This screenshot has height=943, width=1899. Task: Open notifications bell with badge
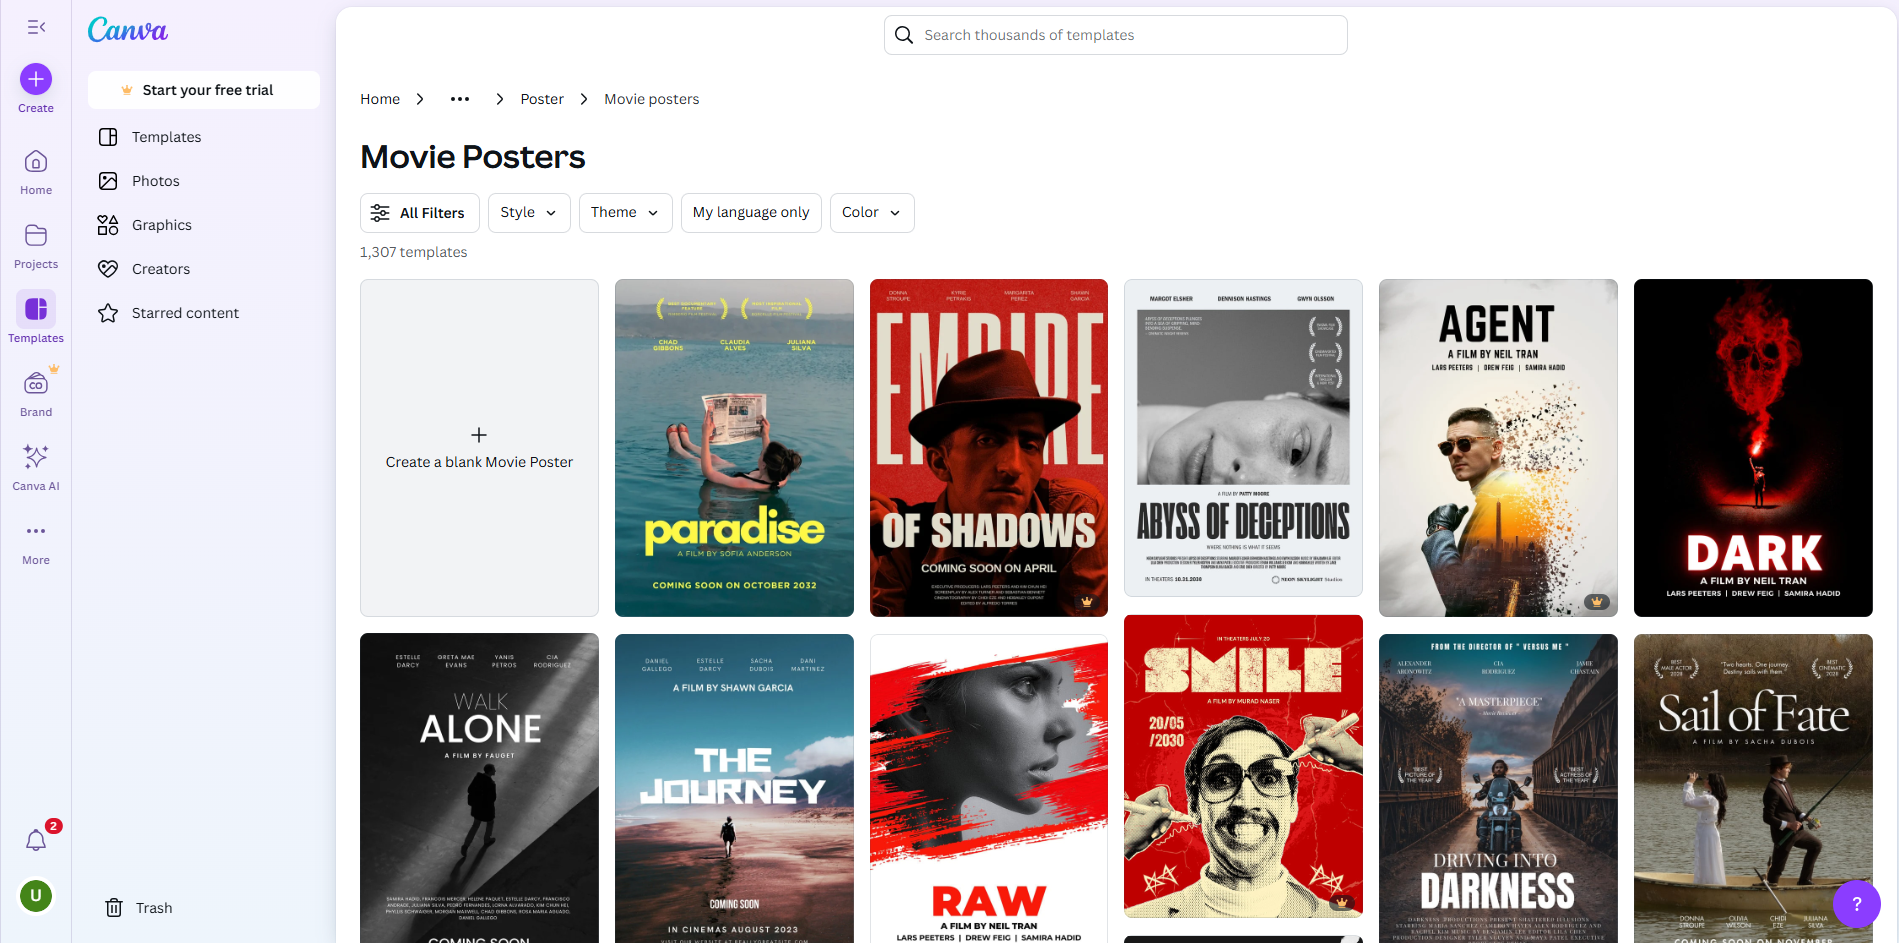(37, 840)
